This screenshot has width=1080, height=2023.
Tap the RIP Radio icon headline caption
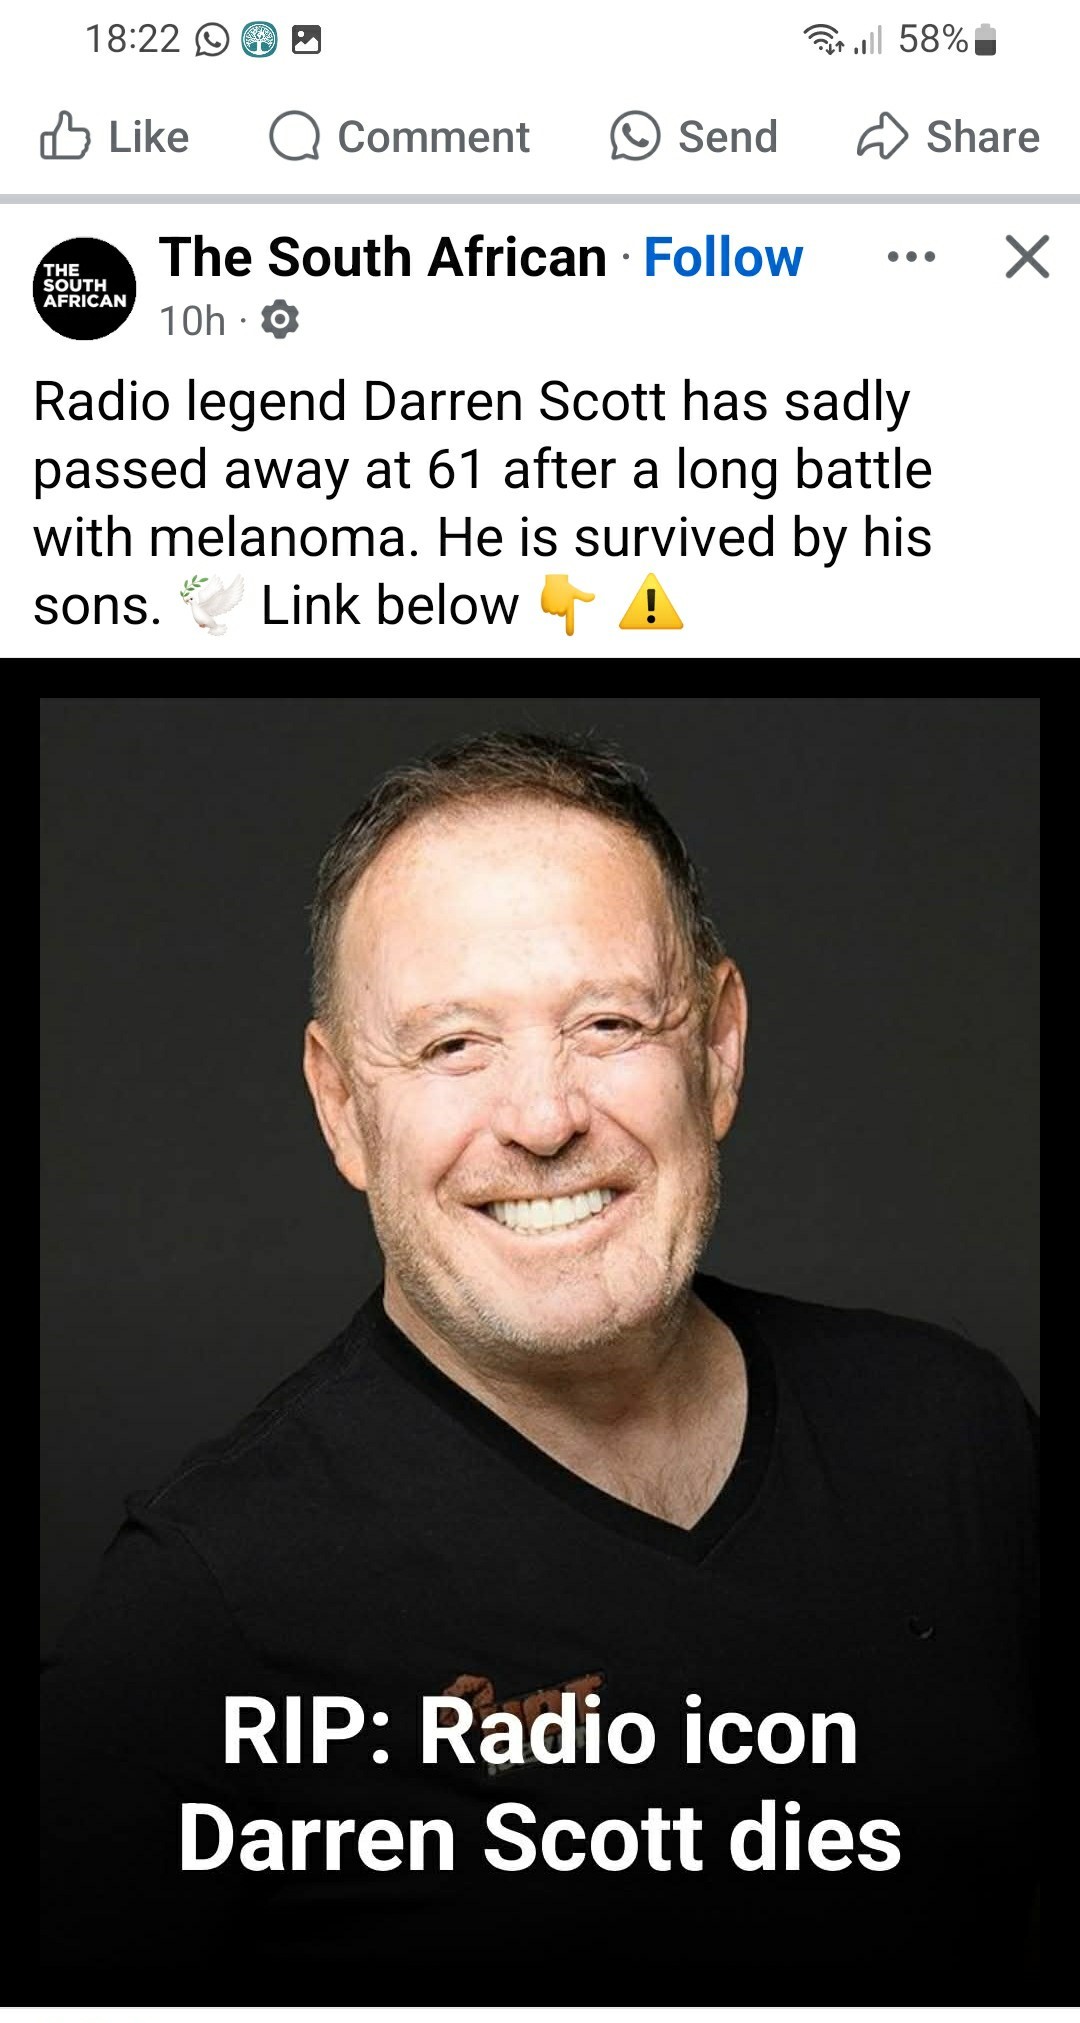pos(540,1784)
